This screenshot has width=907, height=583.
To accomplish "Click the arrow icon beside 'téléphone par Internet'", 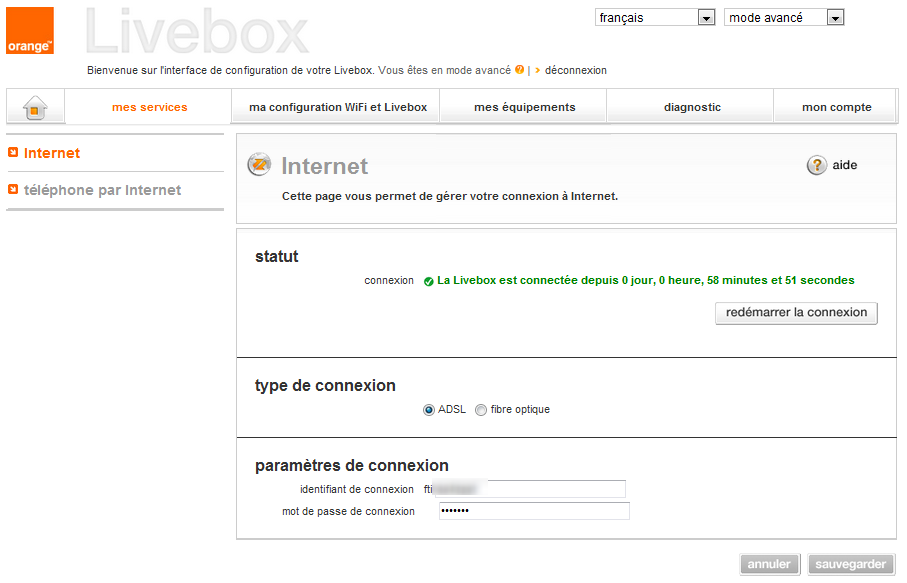I will click(x=13, y=190).
